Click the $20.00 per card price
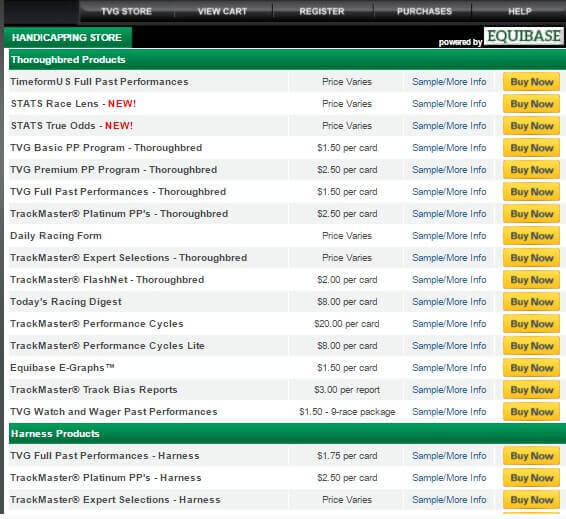 tap(347, 324)
